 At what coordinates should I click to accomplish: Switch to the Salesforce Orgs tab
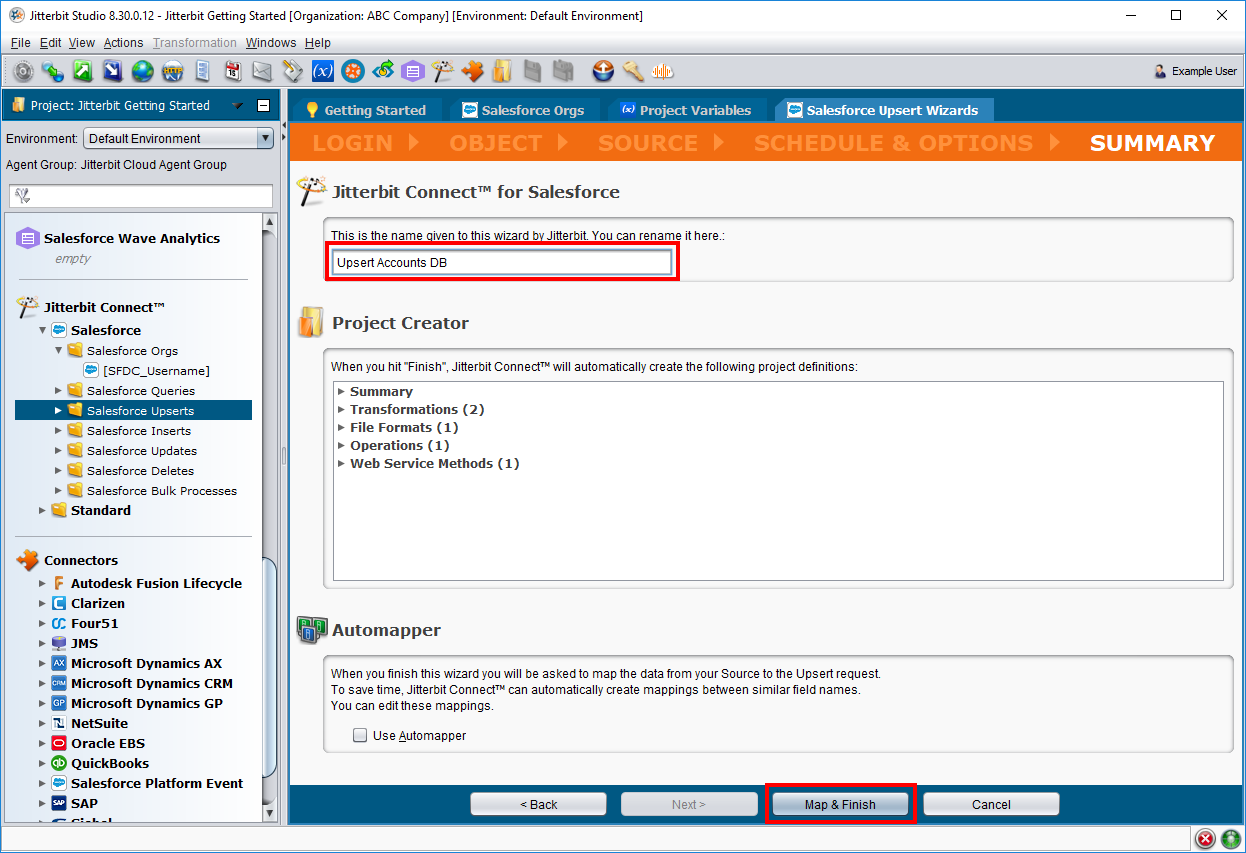click(523, 110)
